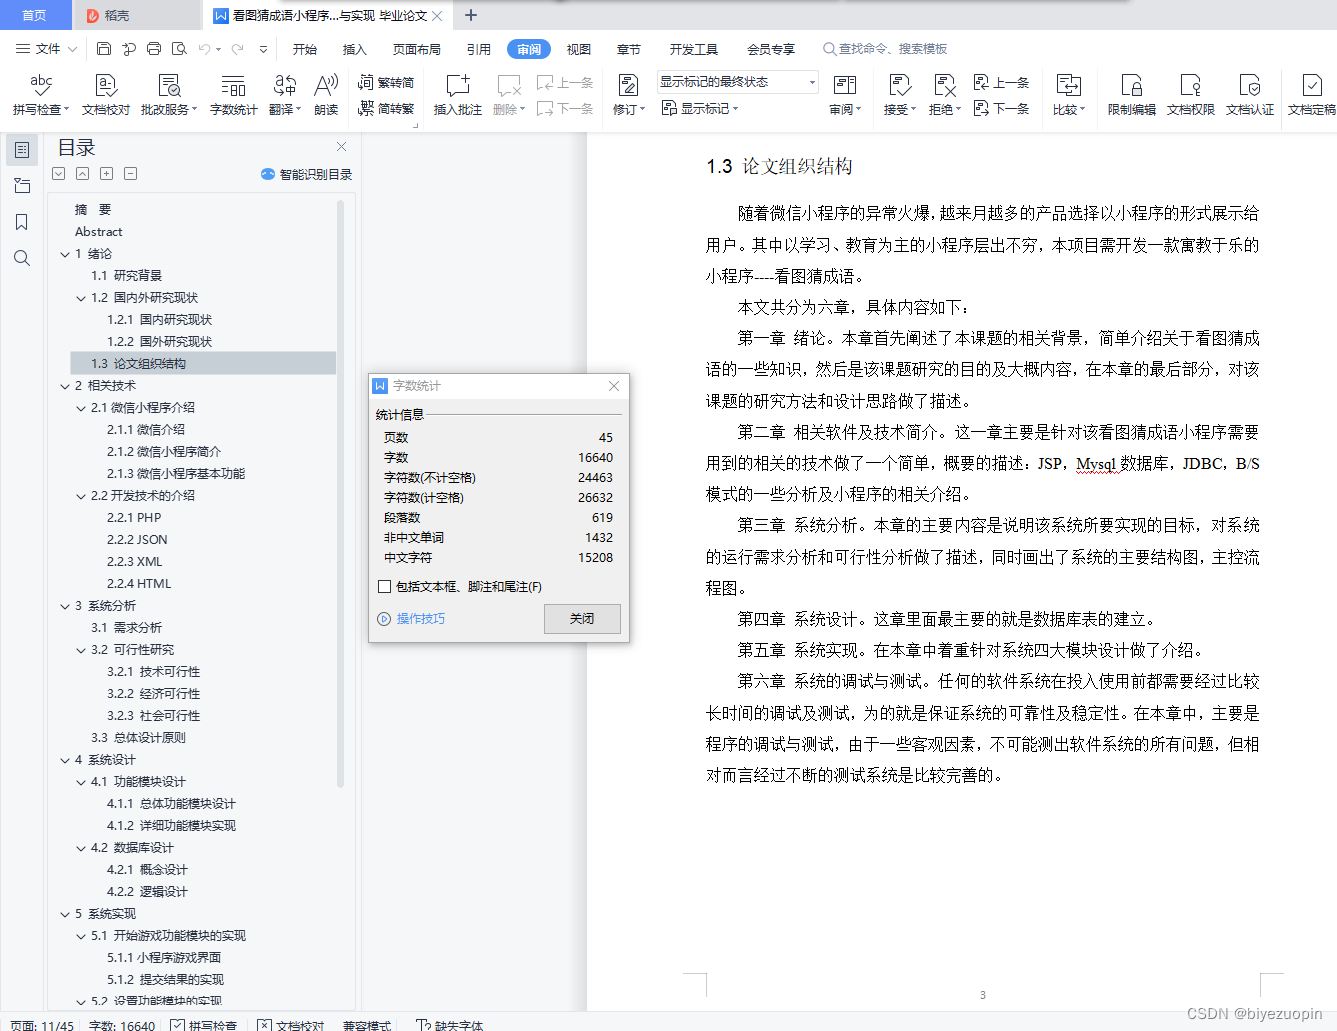Open a new document tab with plus
This screenshot has height=1031, width=1337.
coord(471,15)
